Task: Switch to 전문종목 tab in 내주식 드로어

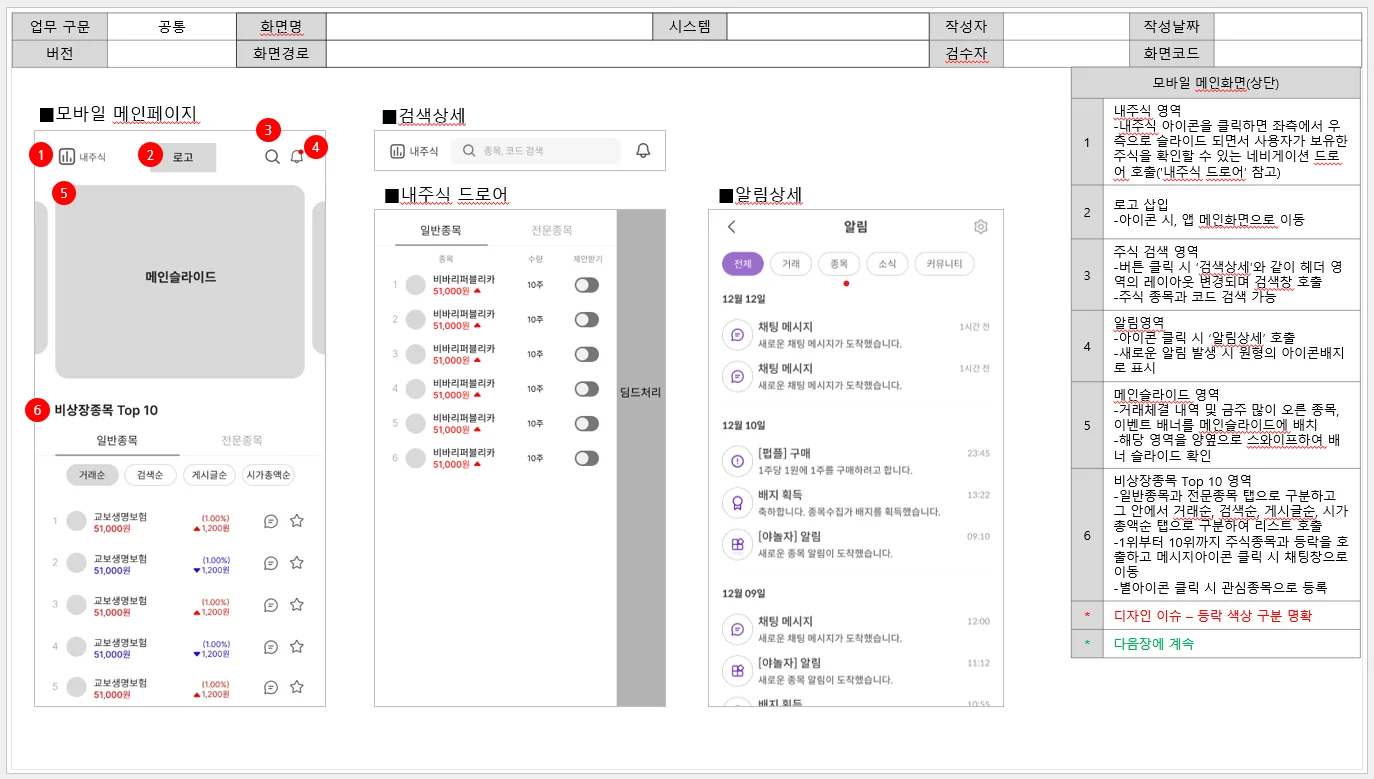Action: (552, 230)
